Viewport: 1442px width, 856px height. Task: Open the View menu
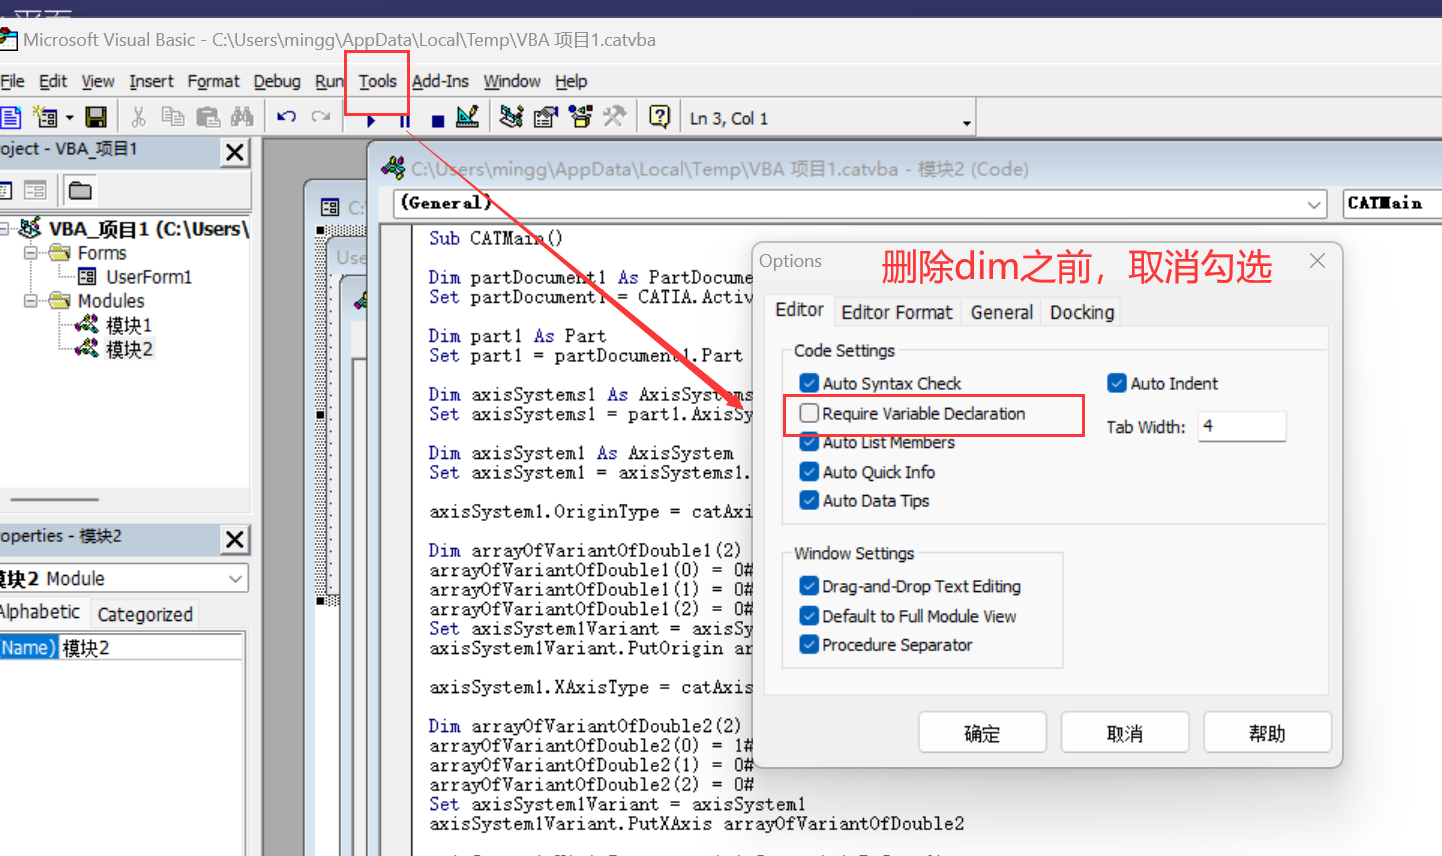98,81
